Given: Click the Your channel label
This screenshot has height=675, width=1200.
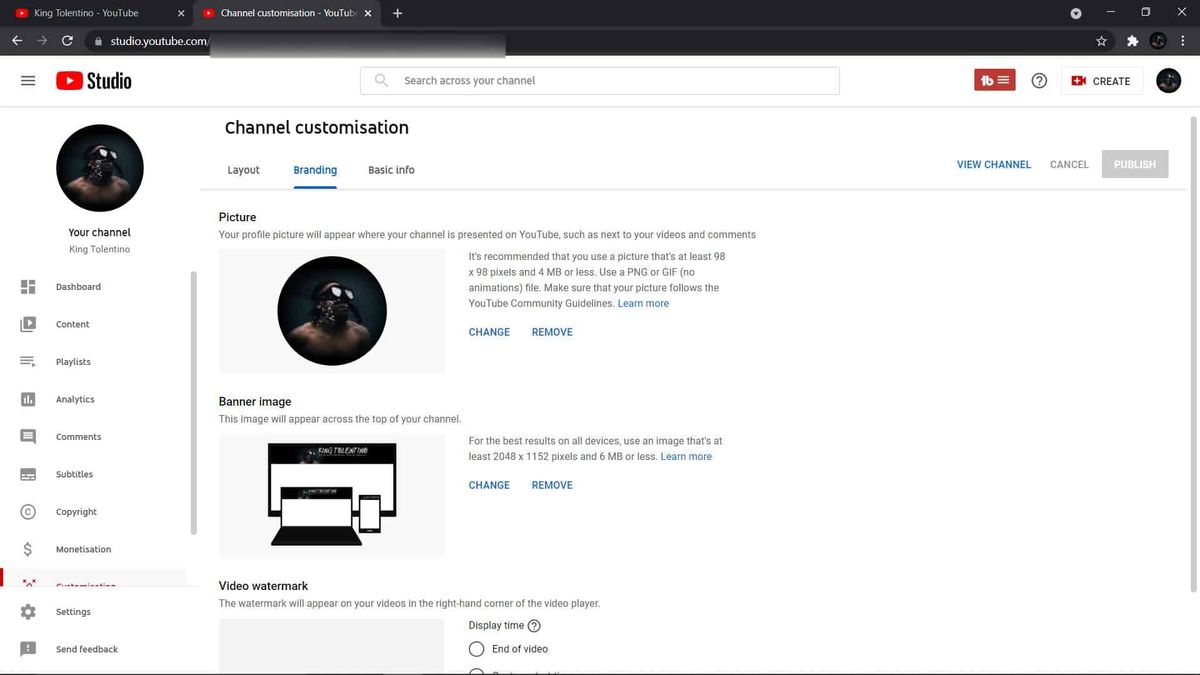Looking at the screenshot, I should click(100, 232).
